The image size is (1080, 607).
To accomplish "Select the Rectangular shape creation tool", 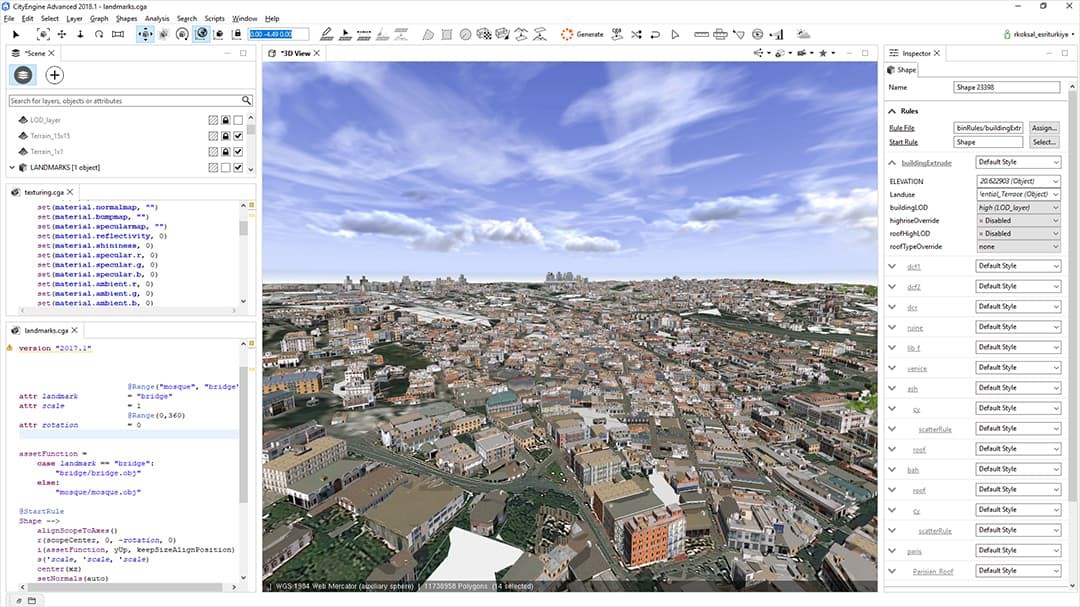I will [446, 34].
